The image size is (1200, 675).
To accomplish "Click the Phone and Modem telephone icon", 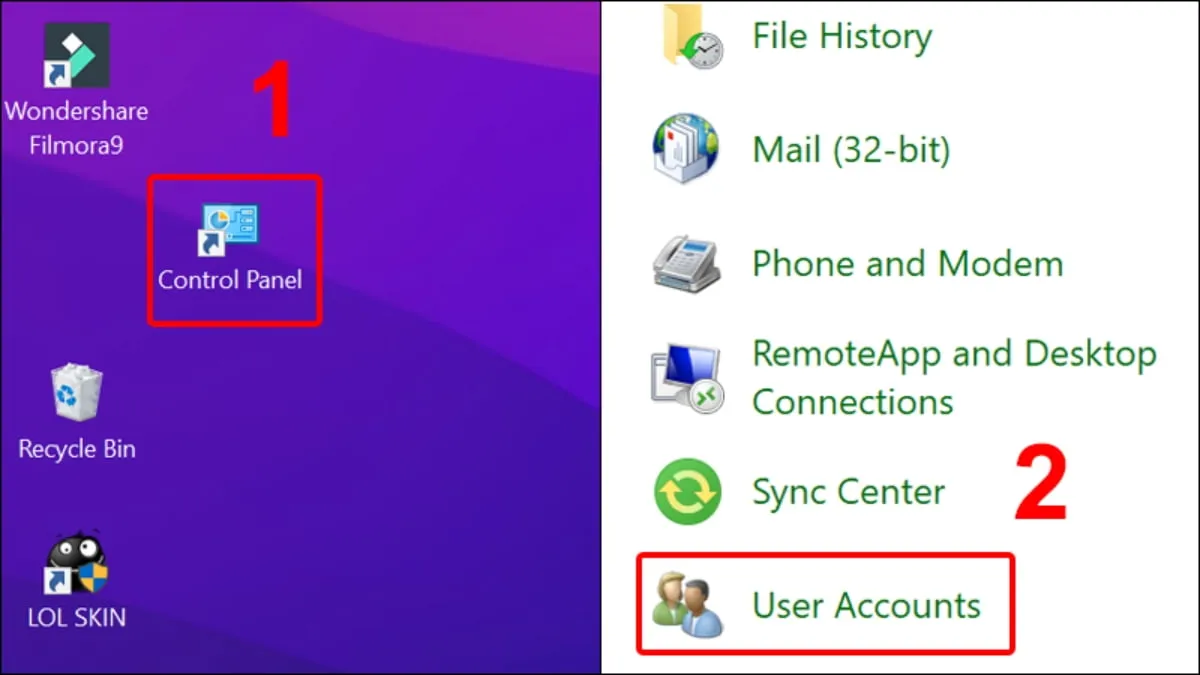I will (685, 263).
